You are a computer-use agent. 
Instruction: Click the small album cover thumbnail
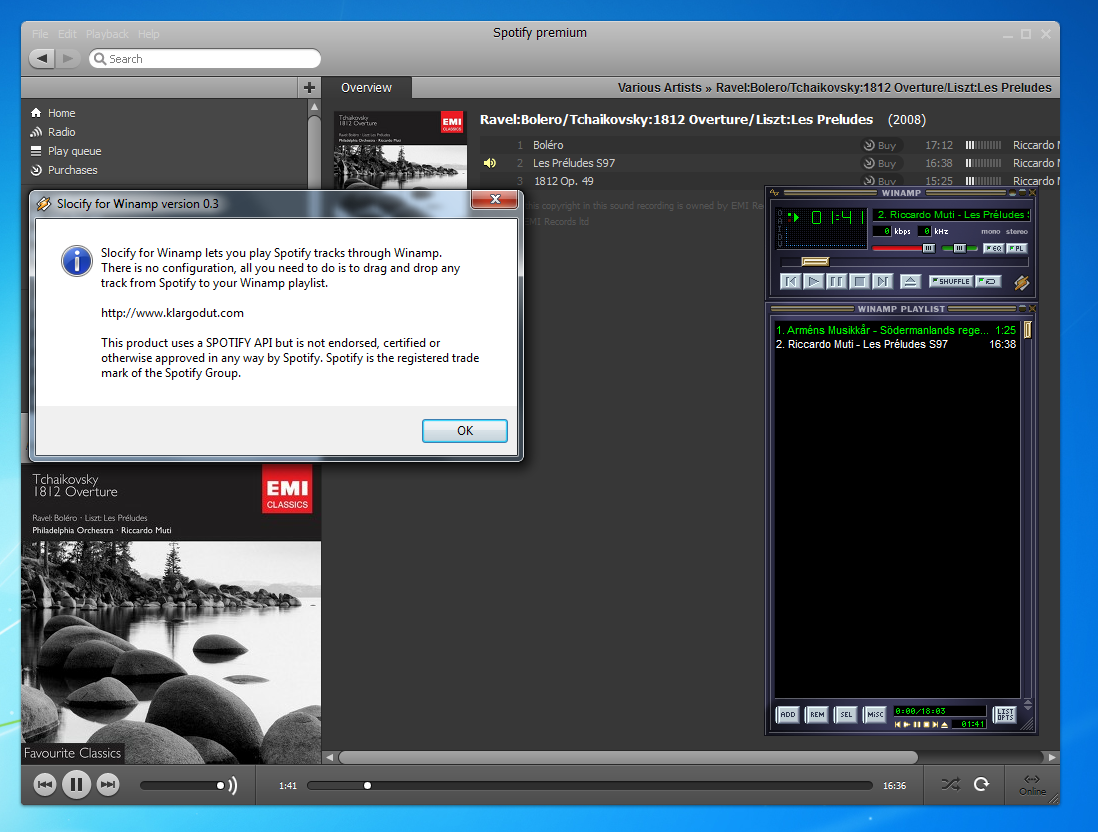[401, 150]
